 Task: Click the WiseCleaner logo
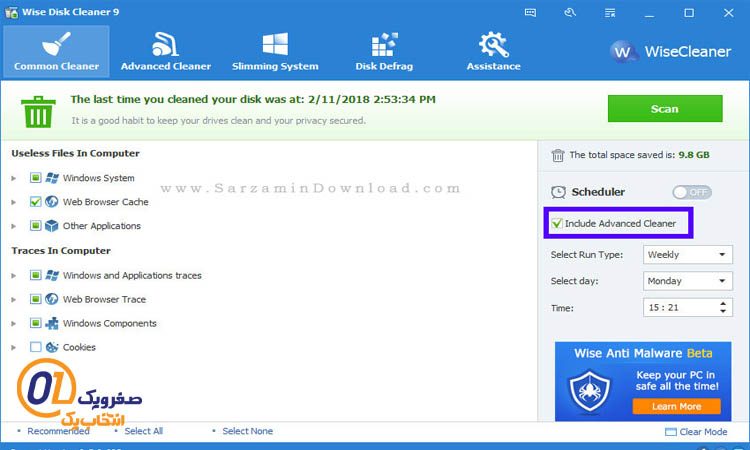[x=671, y=51]
